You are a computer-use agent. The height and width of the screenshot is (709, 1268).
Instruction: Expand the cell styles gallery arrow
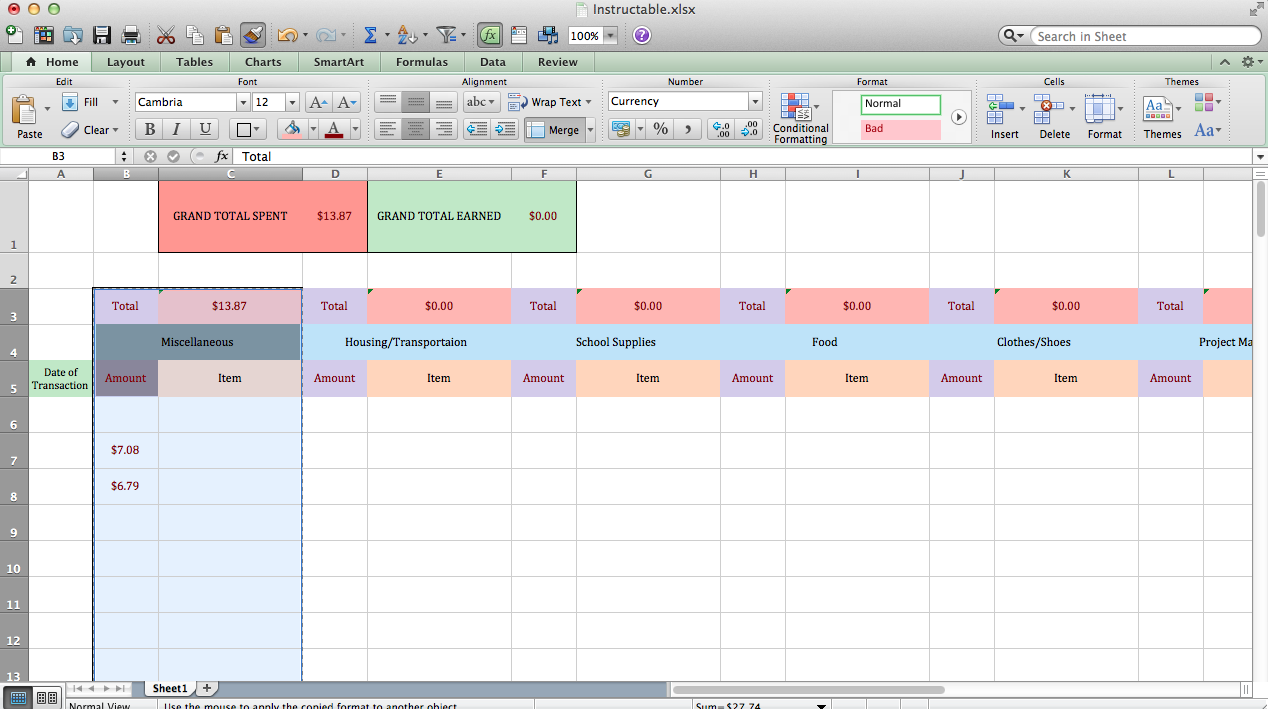click(959, 117)
